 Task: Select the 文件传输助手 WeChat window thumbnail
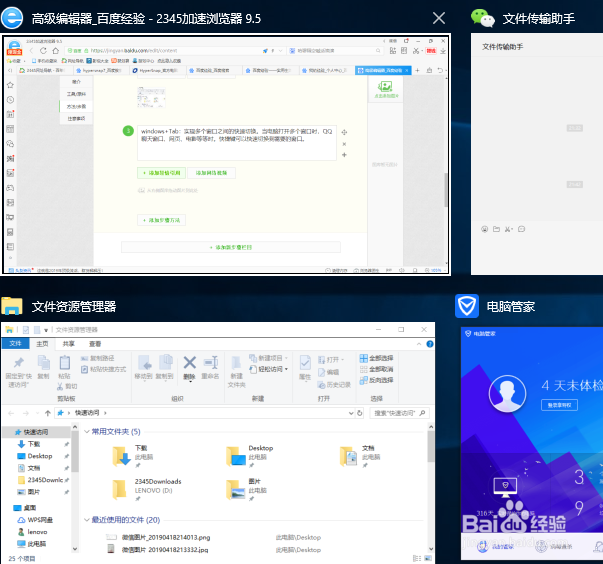tap(537, 154)
